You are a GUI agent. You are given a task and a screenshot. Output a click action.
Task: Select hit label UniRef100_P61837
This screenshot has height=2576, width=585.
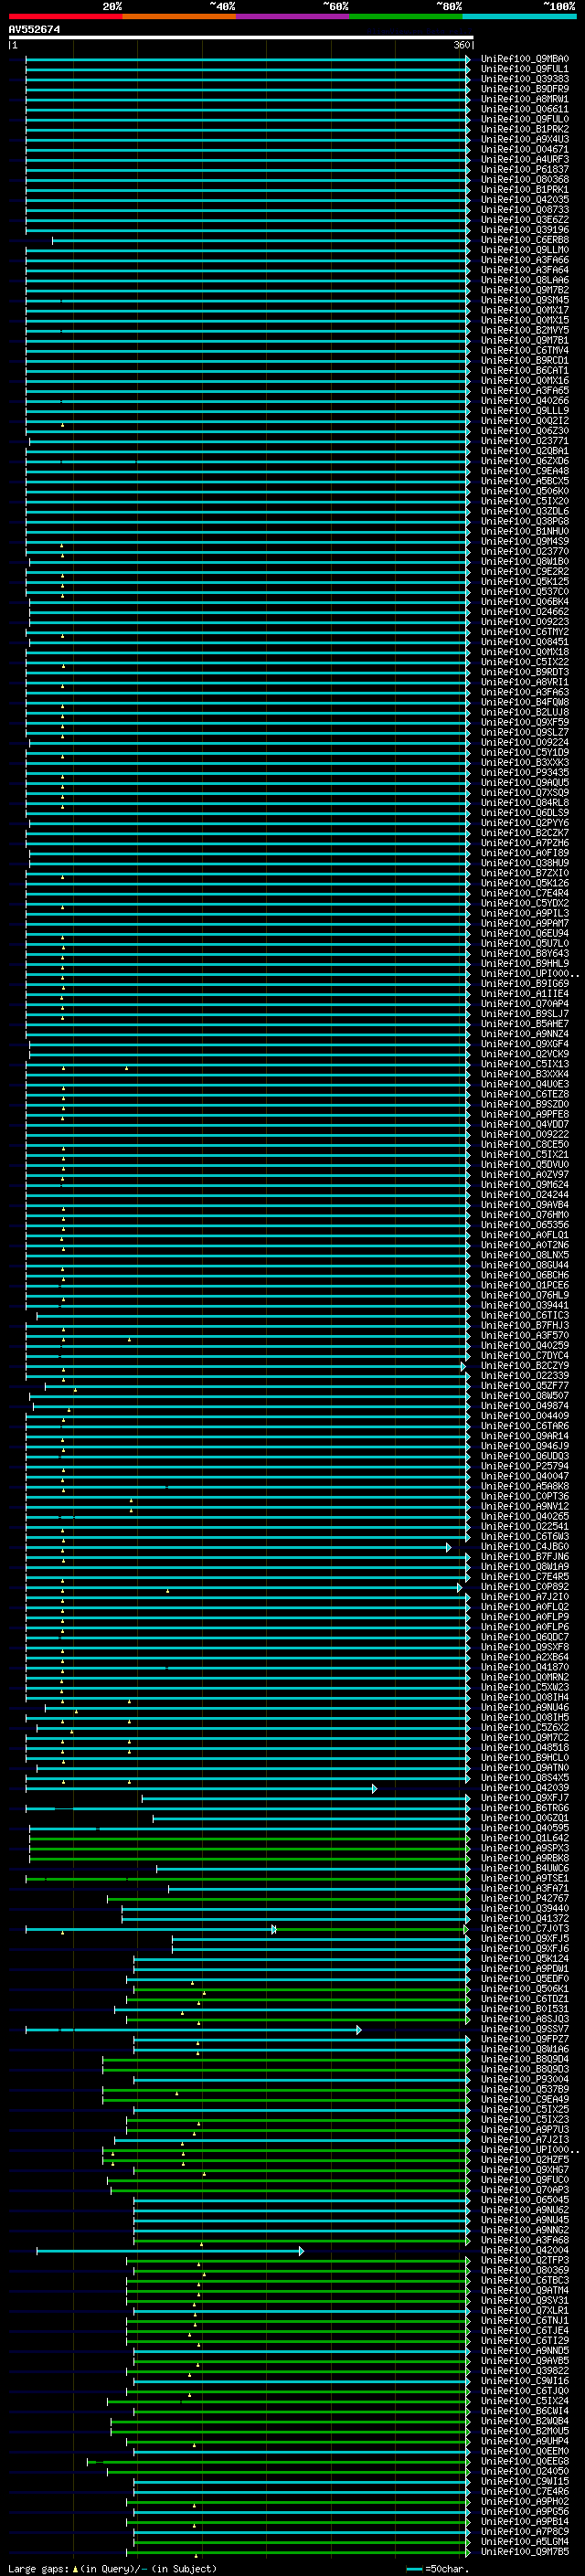click(x=525, y=170)
